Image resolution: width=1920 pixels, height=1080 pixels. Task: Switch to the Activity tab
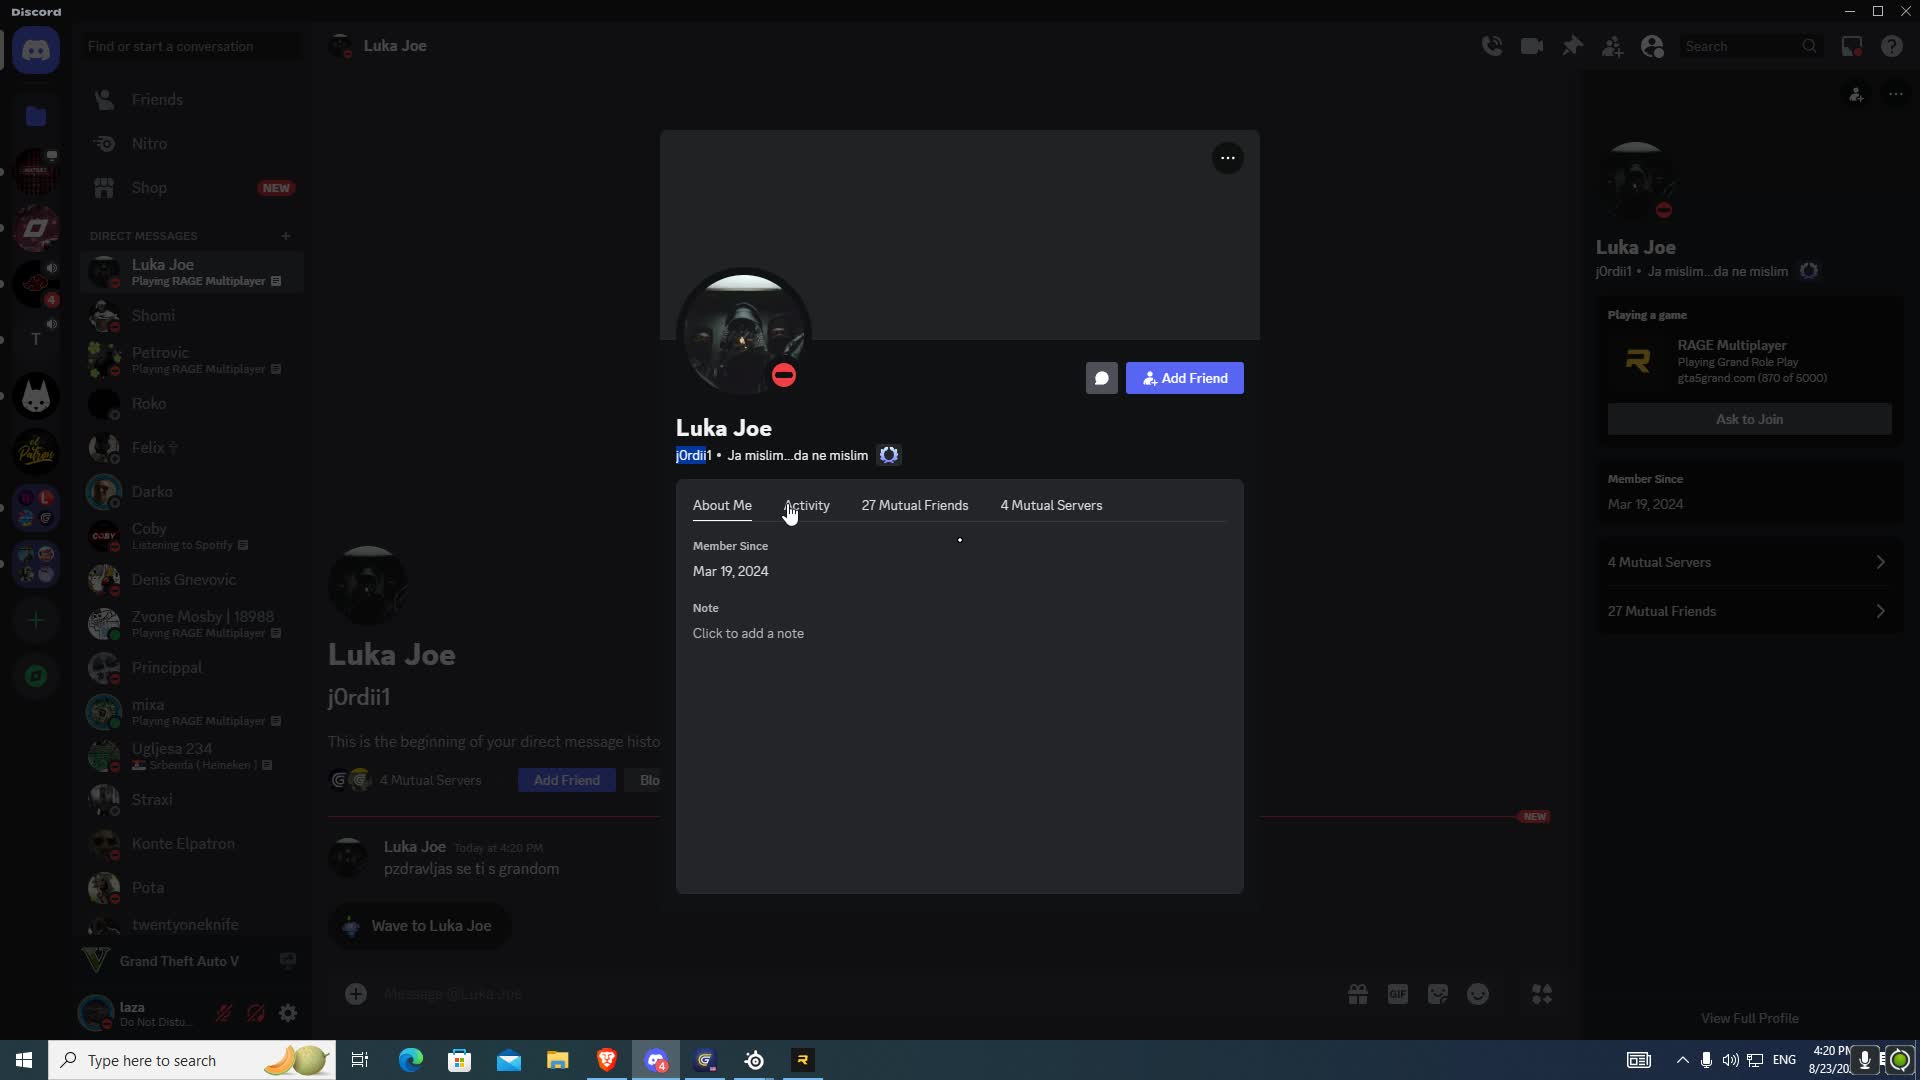point(807,506)
